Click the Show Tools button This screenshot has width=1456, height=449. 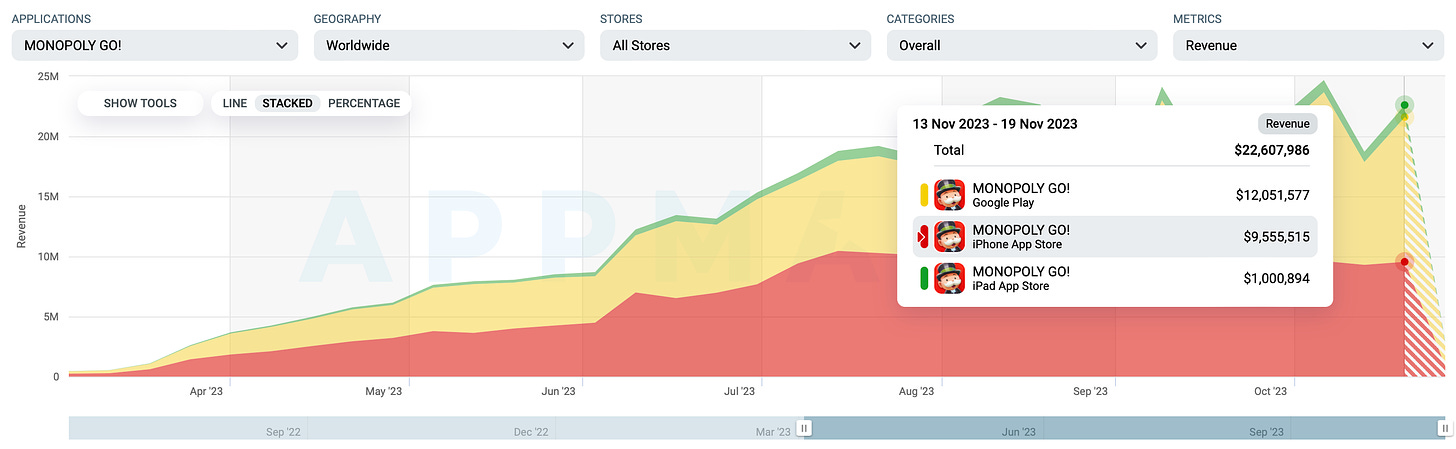(140, 103)
